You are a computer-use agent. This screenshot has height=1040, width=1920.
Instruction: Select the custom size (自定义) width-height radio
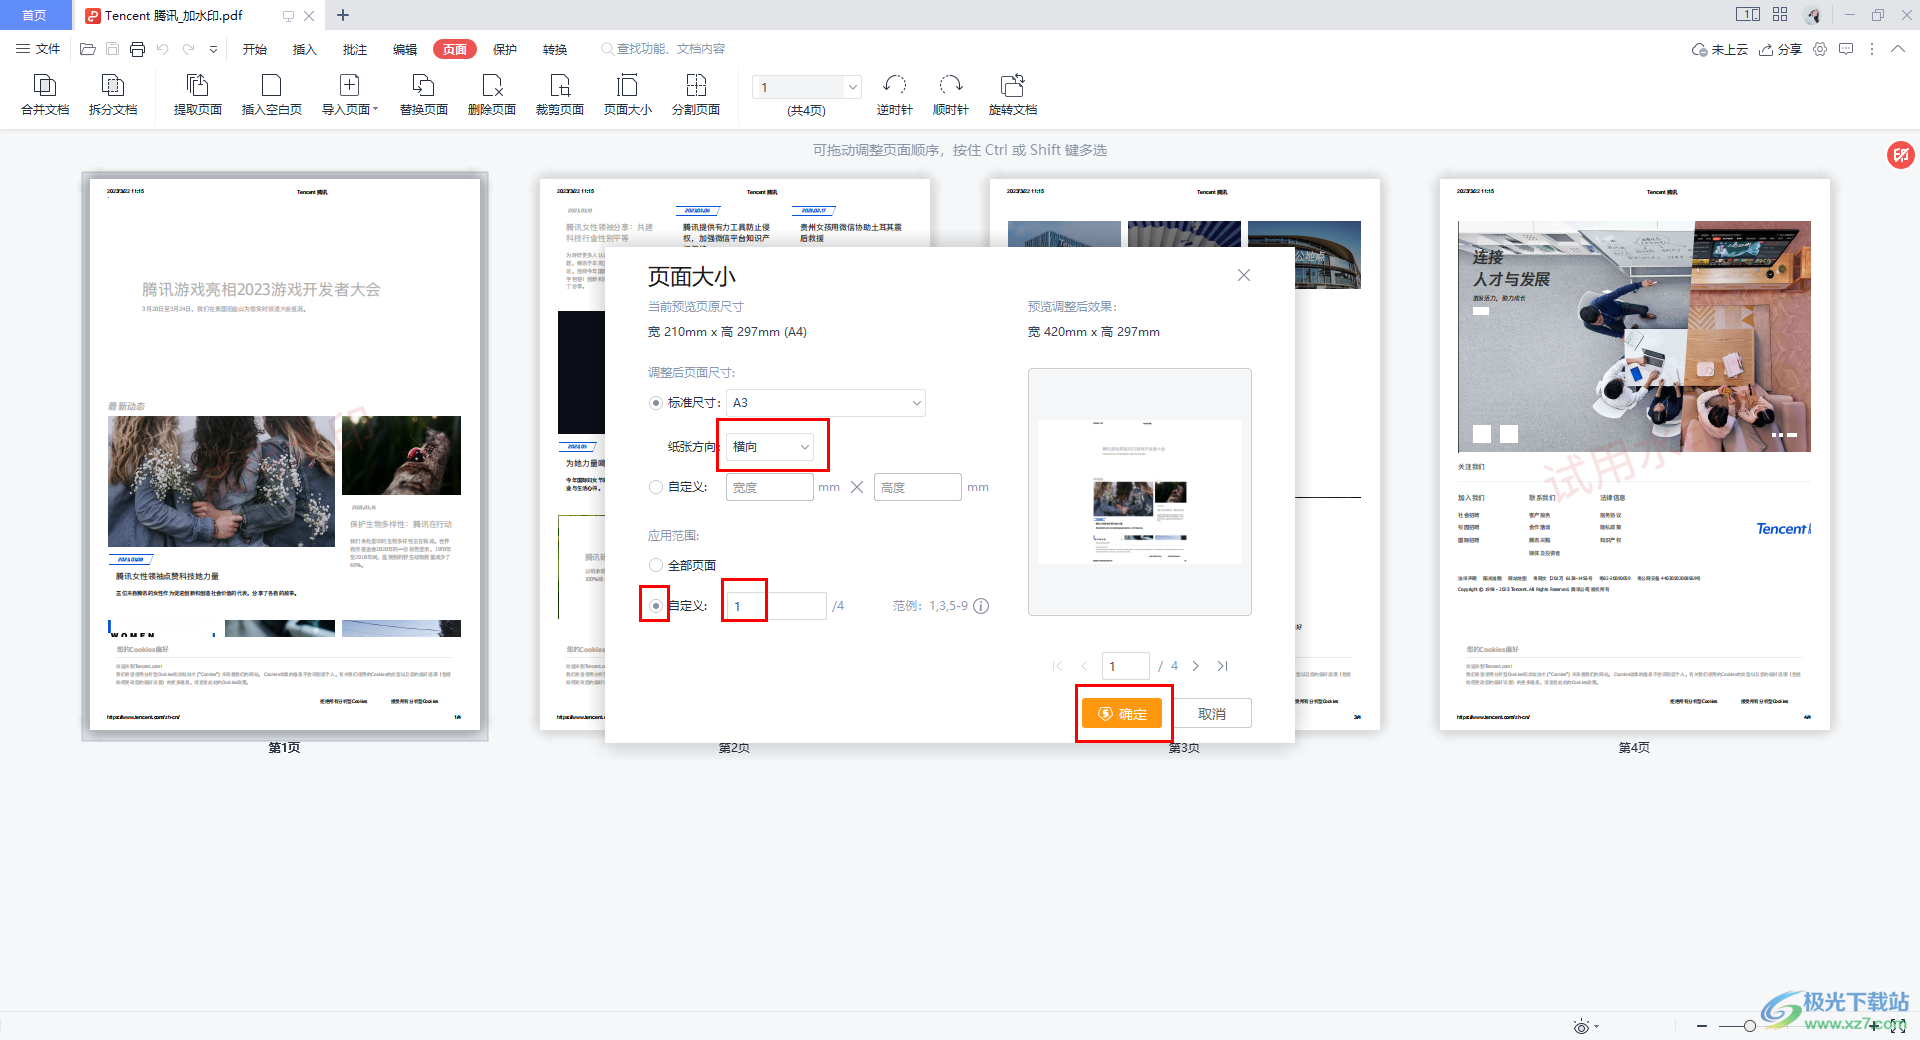[656, 487]
